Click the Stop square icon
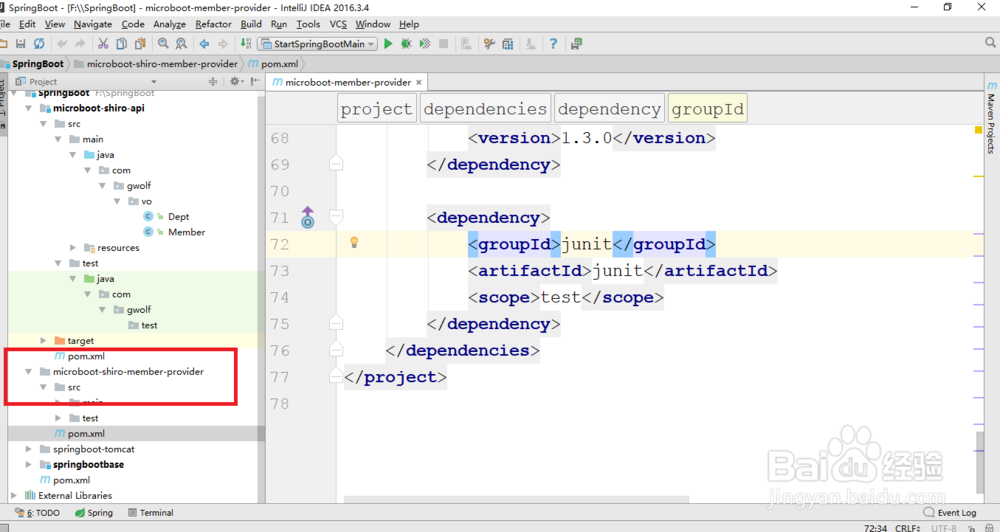Screen dimensions: 1000x532 443,43
